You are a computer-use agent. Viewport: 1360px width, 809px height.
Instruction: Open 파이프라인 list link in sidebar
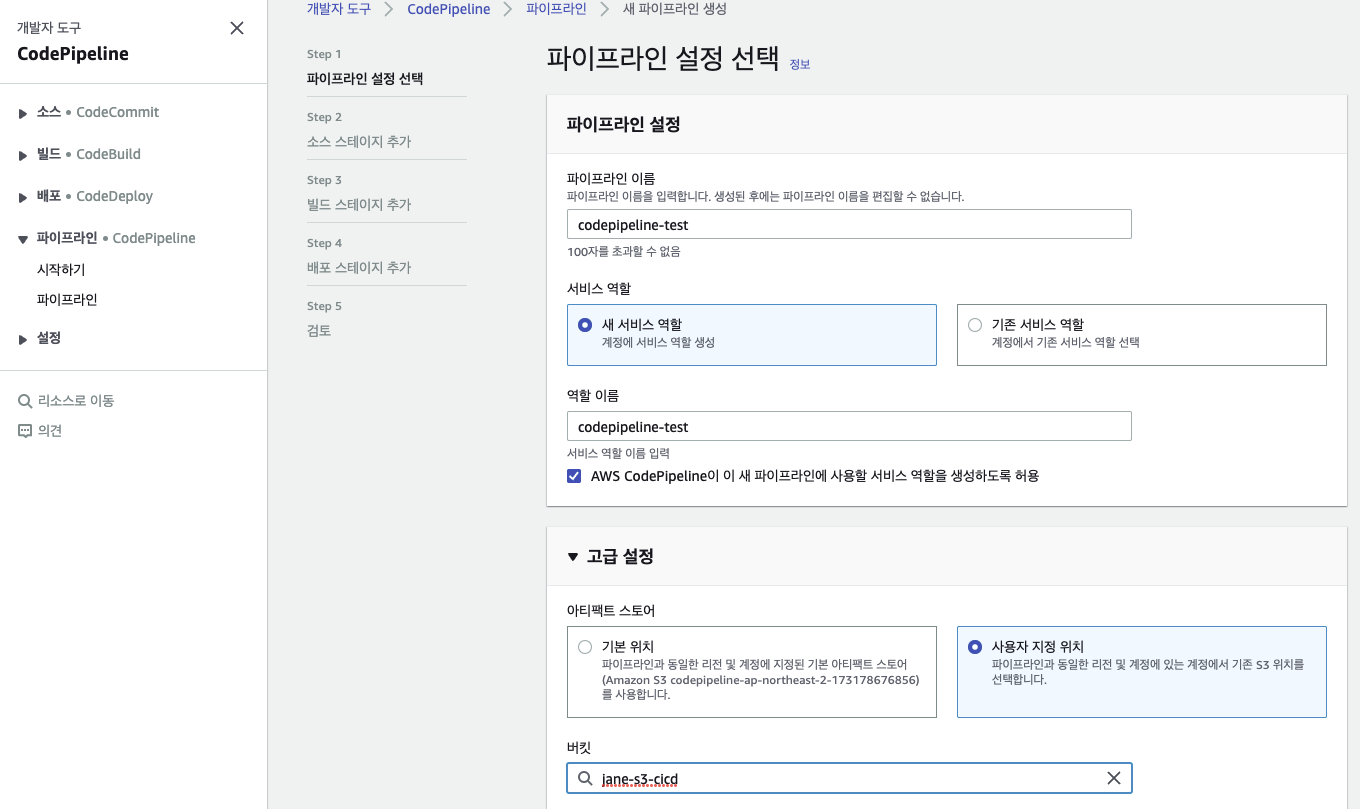67,300
